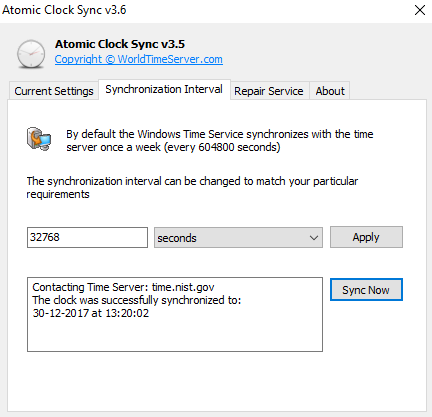
Task: Expand the time unit dropdown arrow
Action: [x=313, y=238]
